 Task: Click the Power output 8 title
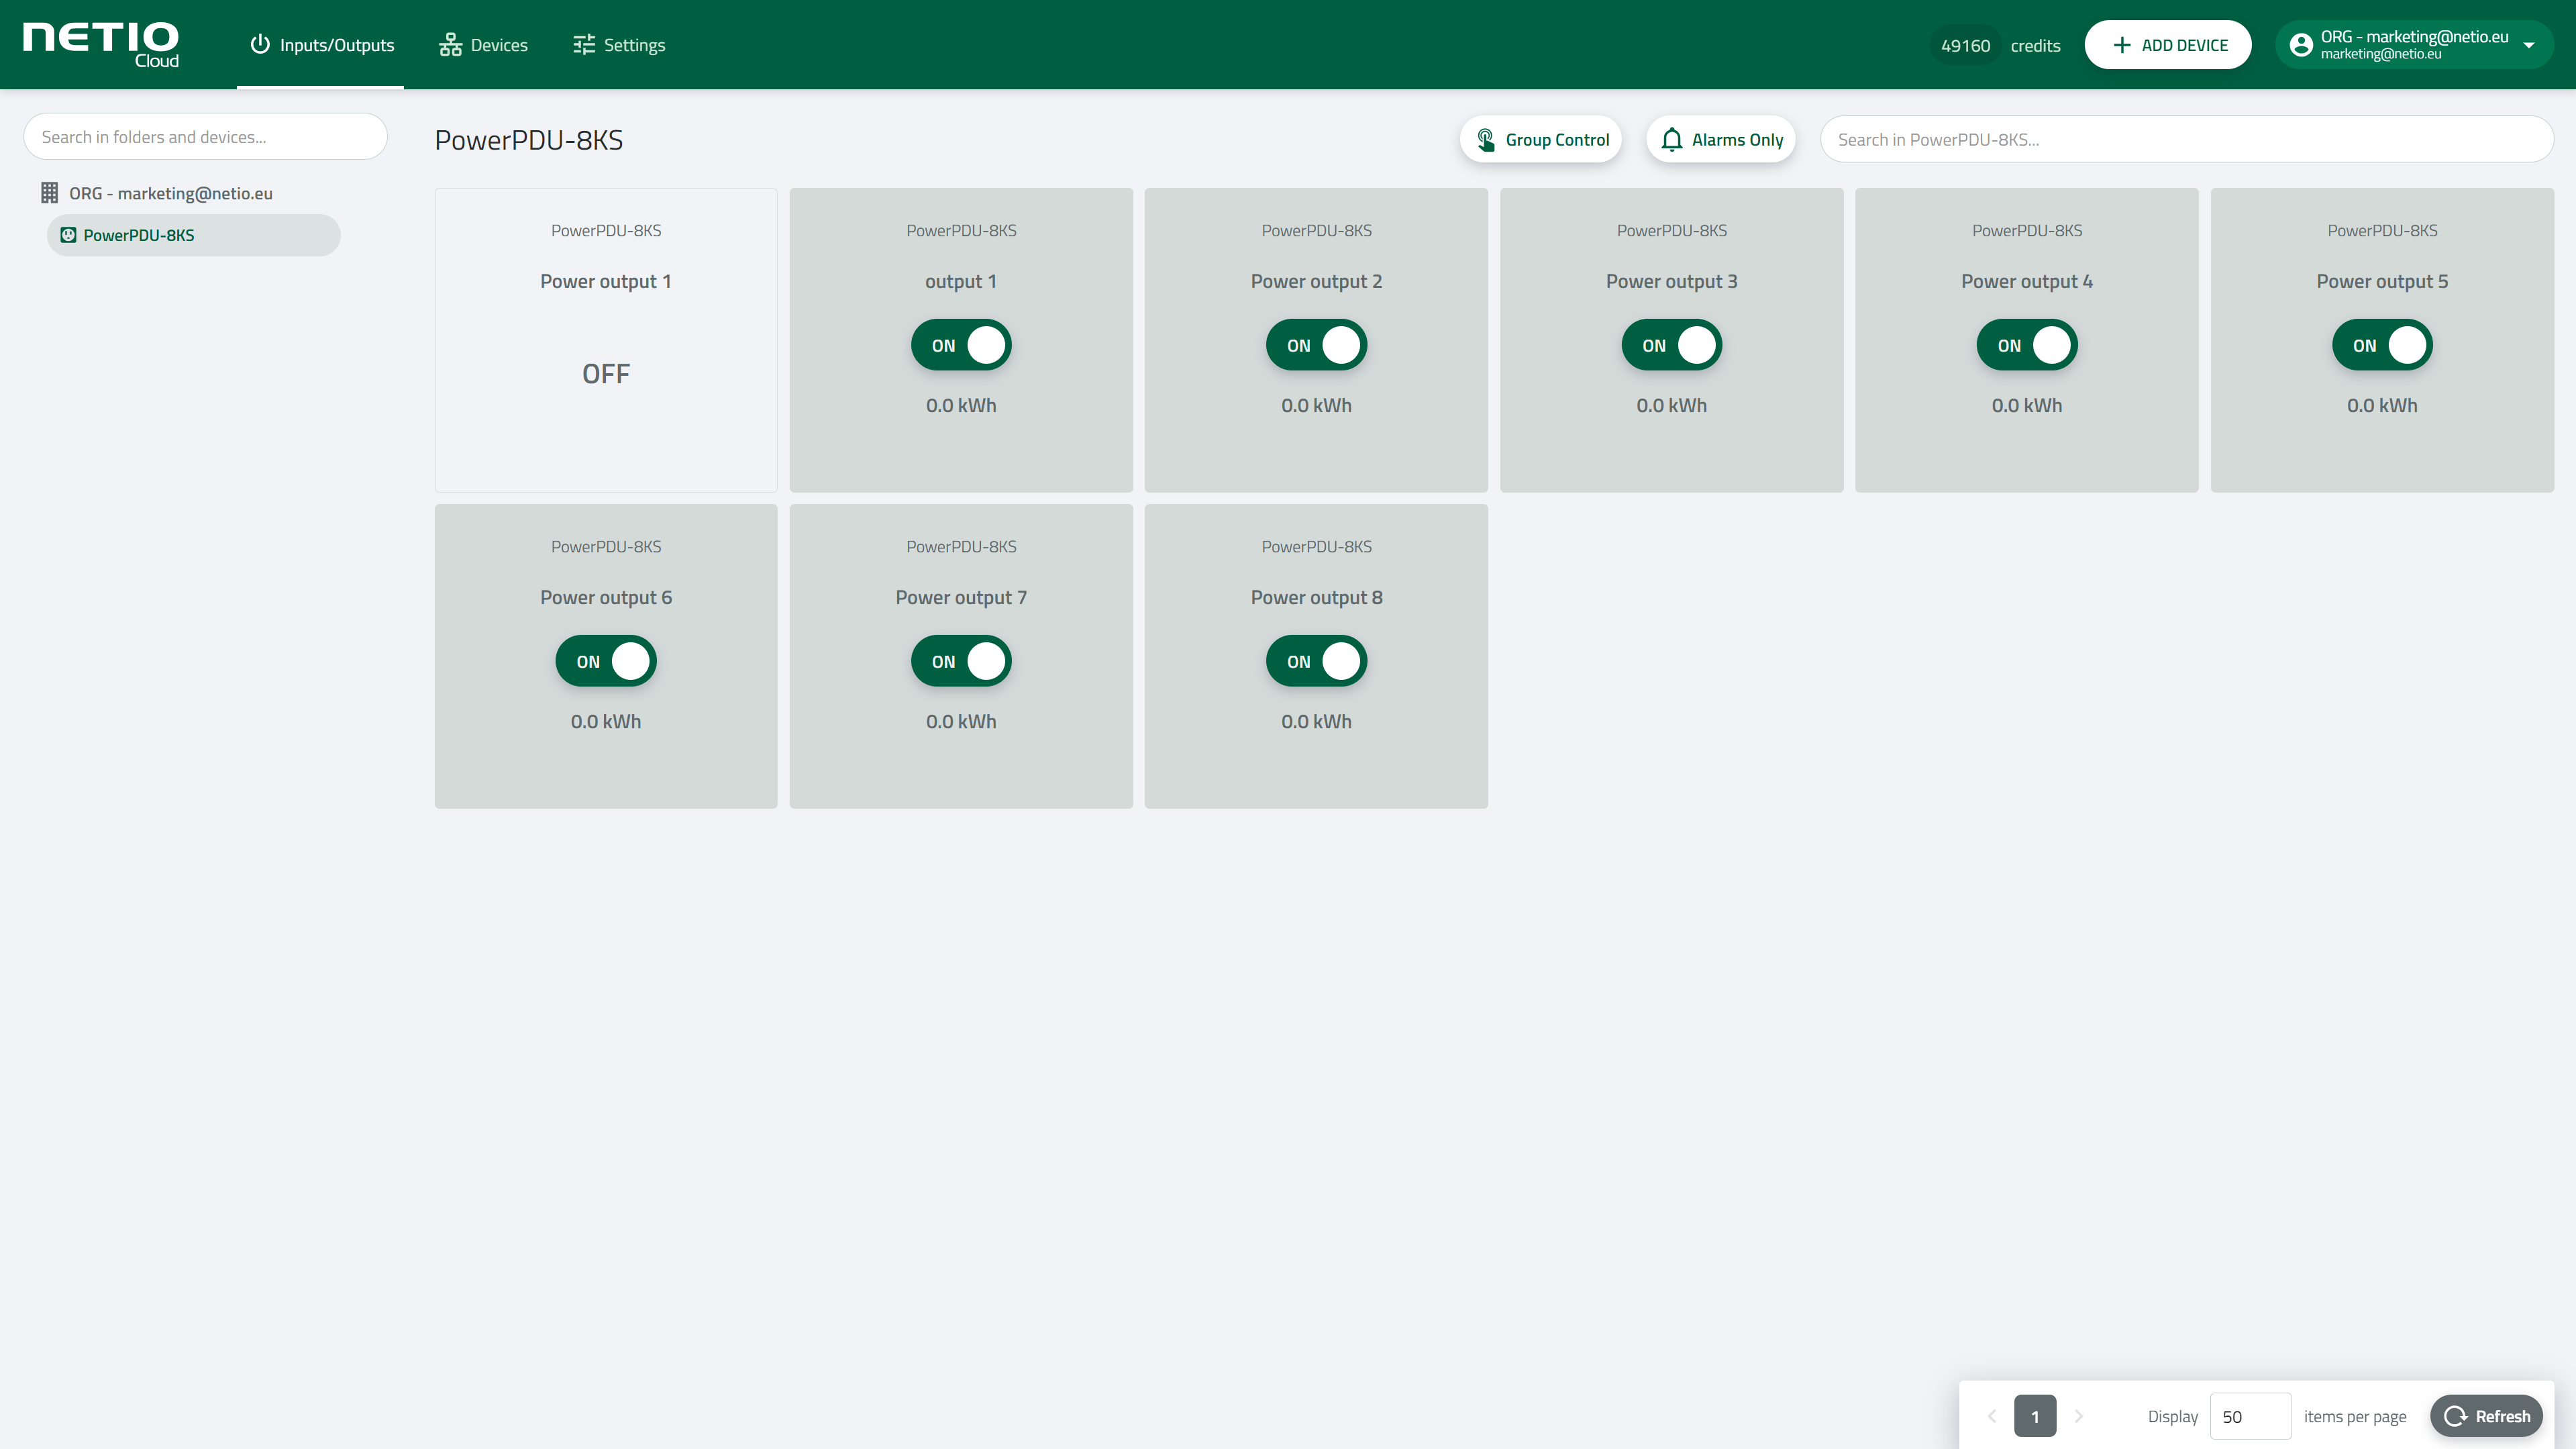(x=1316, y=598)
